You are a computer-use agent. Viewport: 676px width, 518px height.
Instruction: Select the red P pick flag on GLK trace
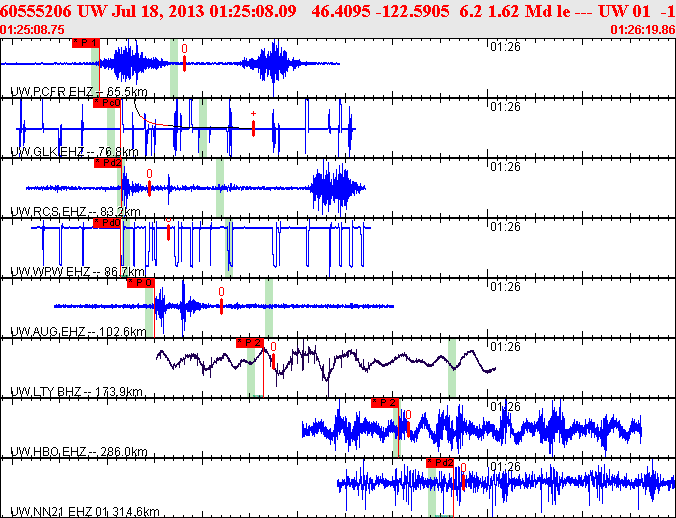pyautogui.click(x=106, y=102)
